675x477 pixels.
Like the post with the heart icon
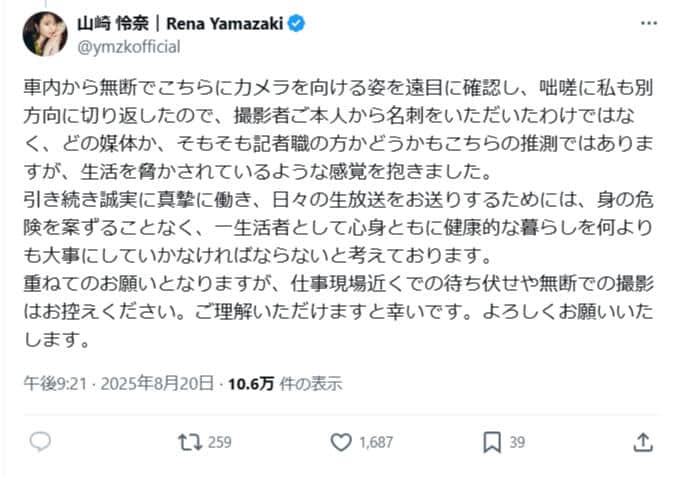click(341, 441)
